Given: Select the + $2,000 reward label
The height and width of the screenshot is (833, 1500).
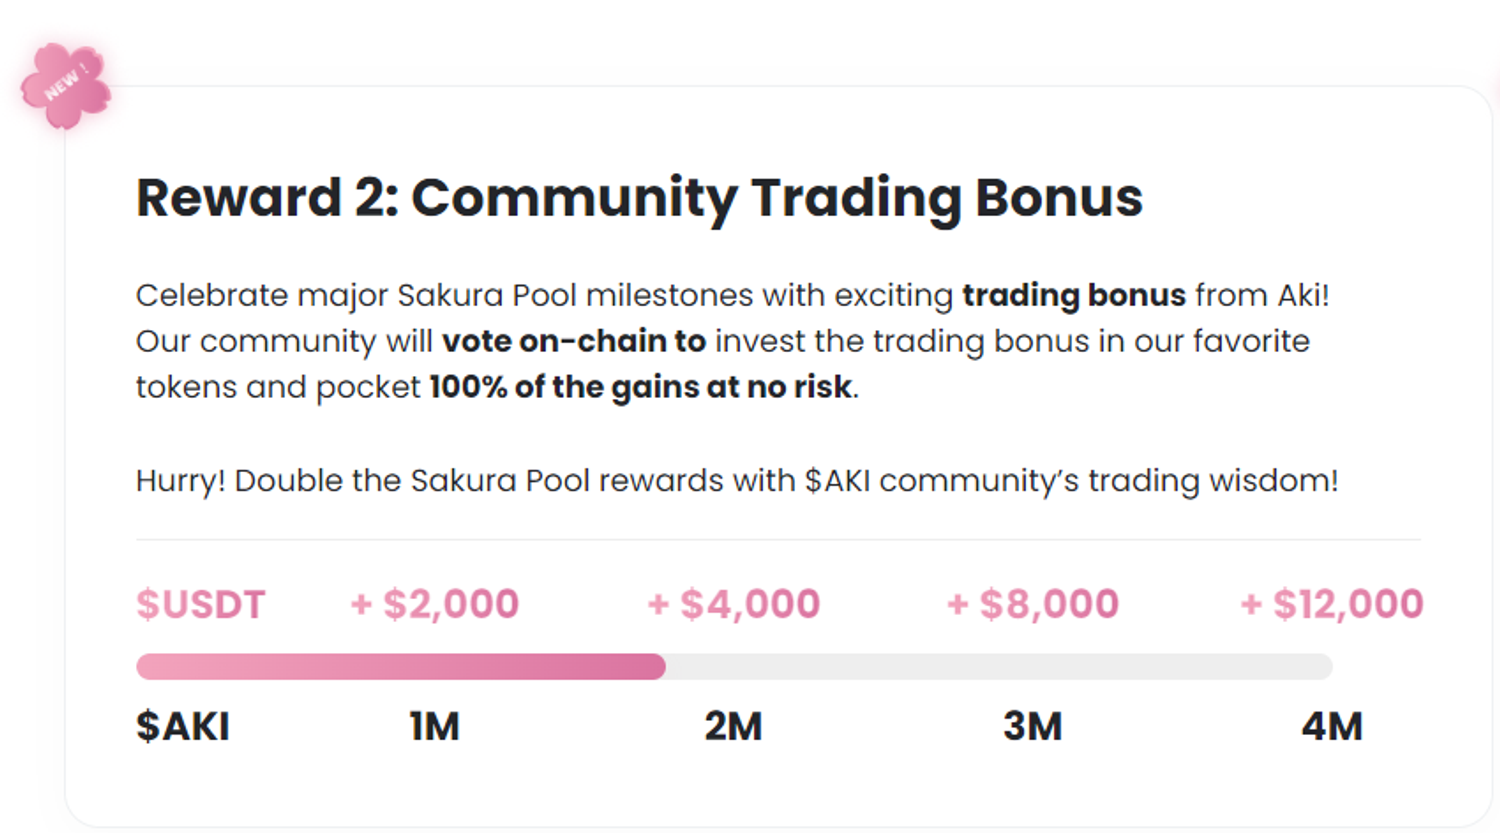Looking at the screenshot, I should 435,604.
